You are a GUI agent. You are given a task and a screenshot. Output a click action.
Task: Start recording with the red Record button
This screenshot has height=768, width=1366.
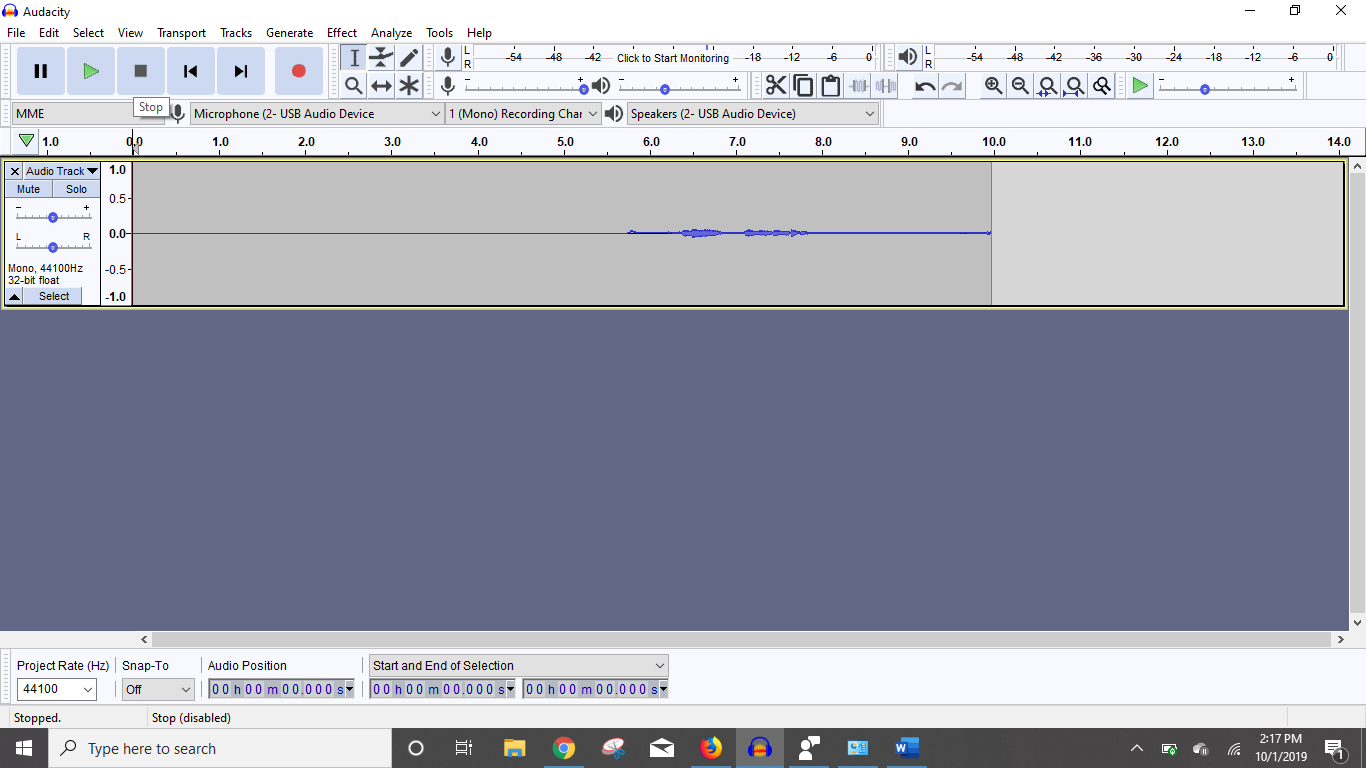point(298,71)
